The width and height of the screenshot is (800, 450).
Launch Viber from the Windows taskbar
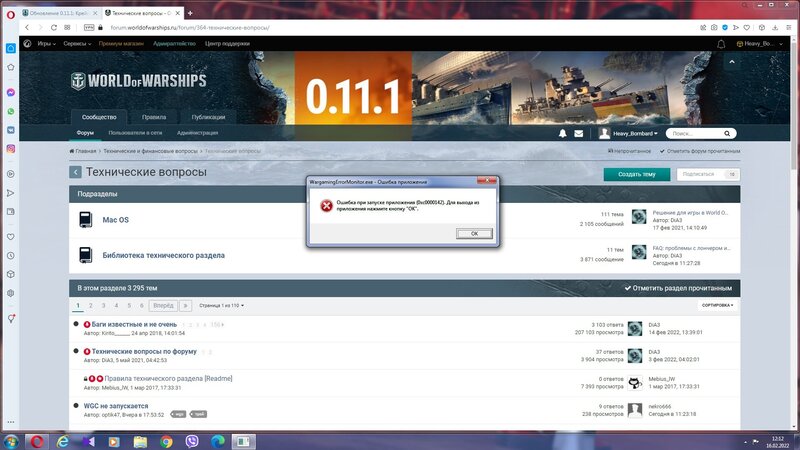click(191, 440)
